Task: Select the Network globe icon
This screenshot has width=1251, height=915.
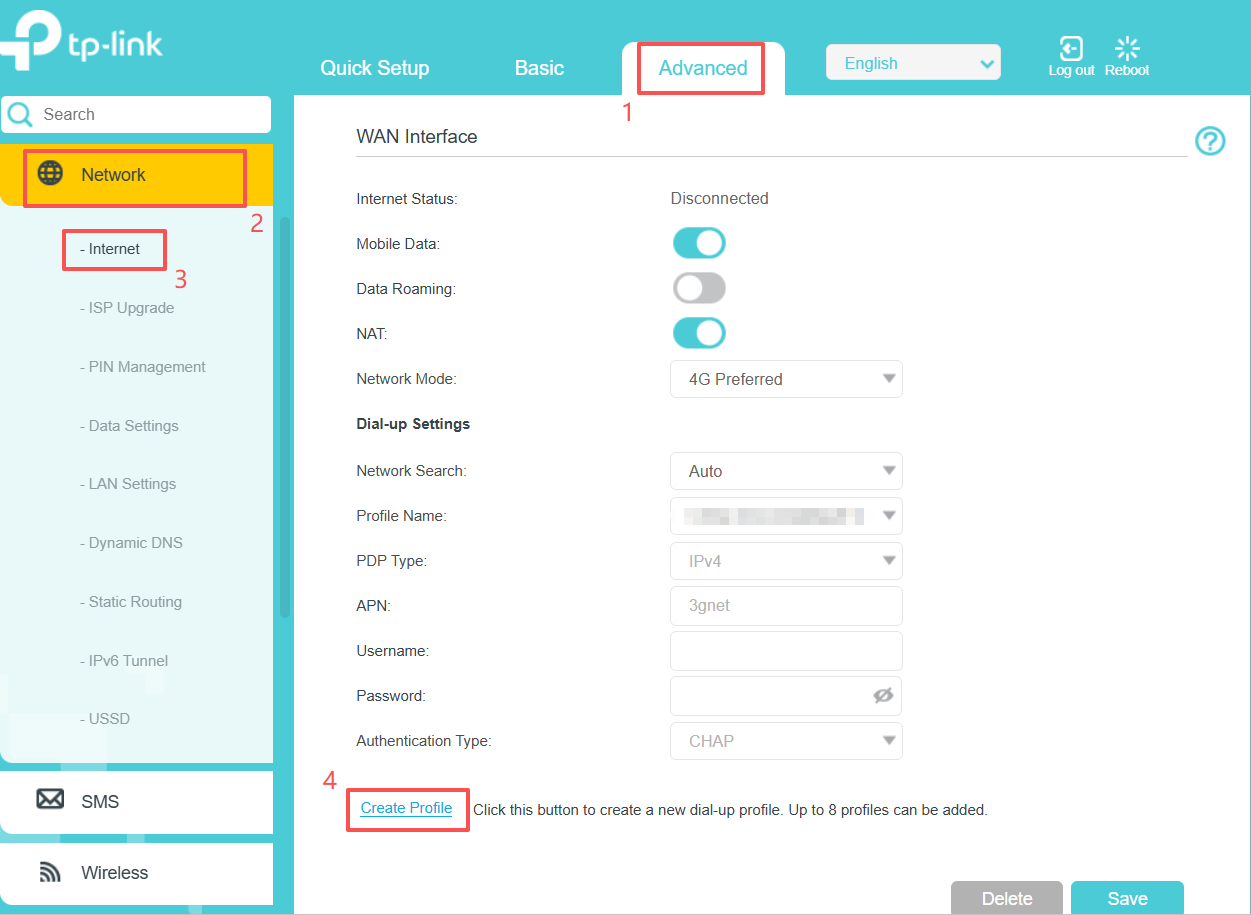Action: 49,174
